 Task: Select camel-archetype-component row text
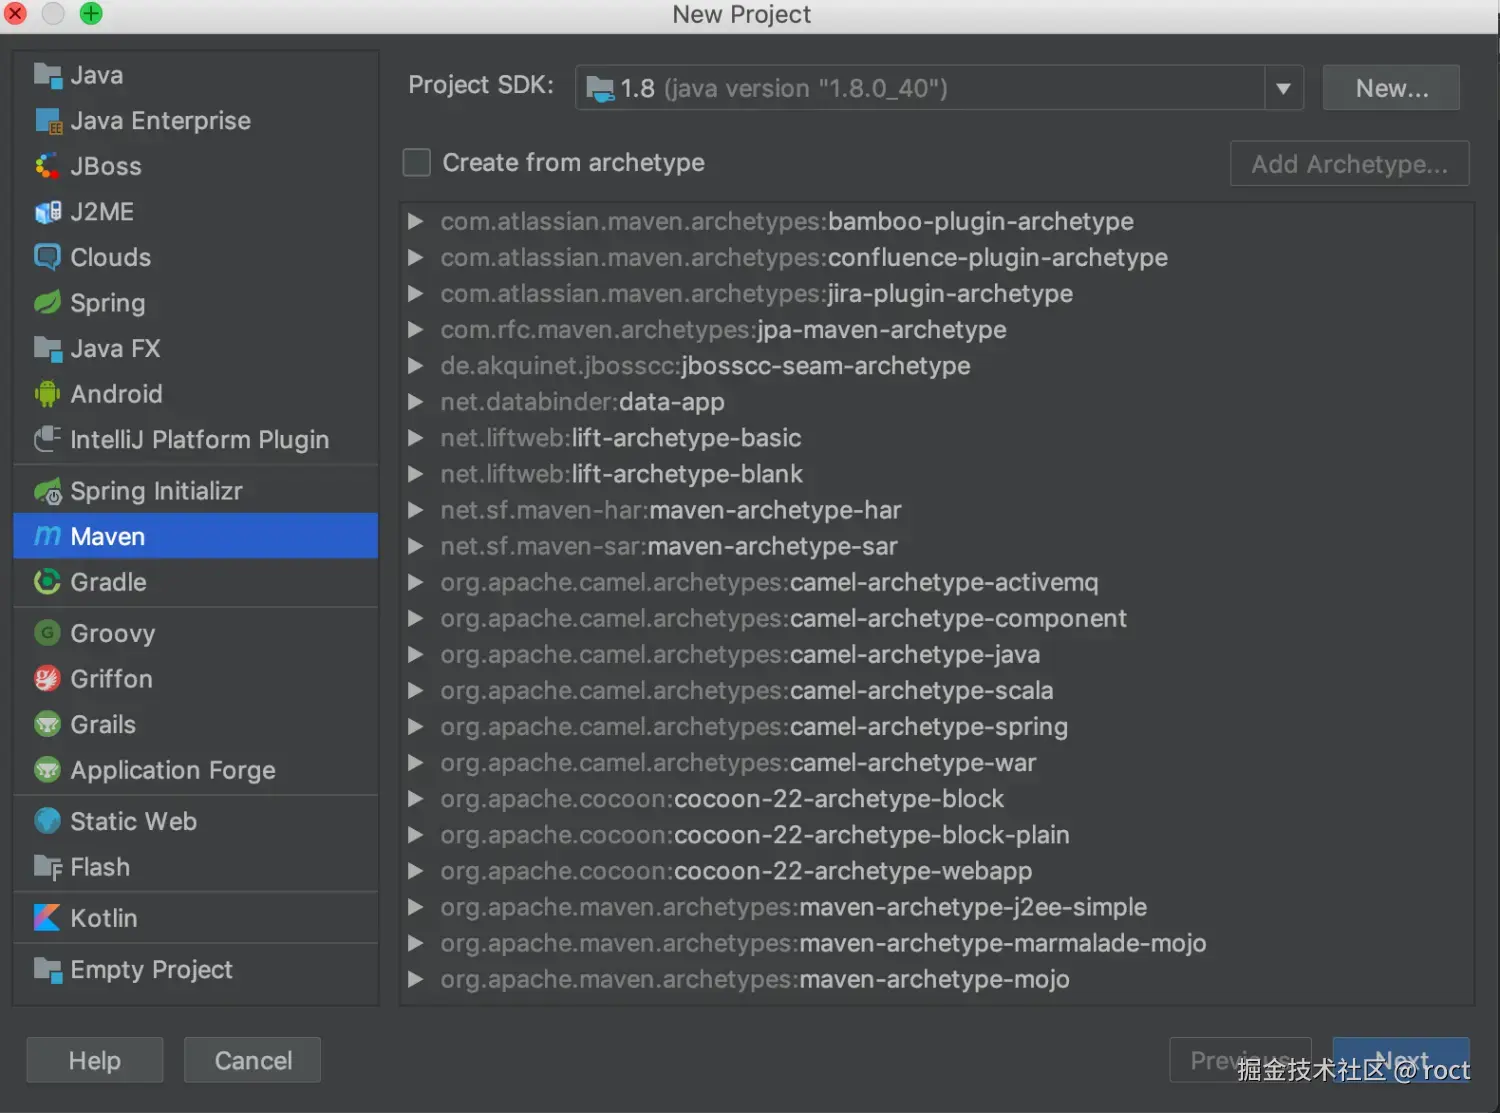point(784,618)
